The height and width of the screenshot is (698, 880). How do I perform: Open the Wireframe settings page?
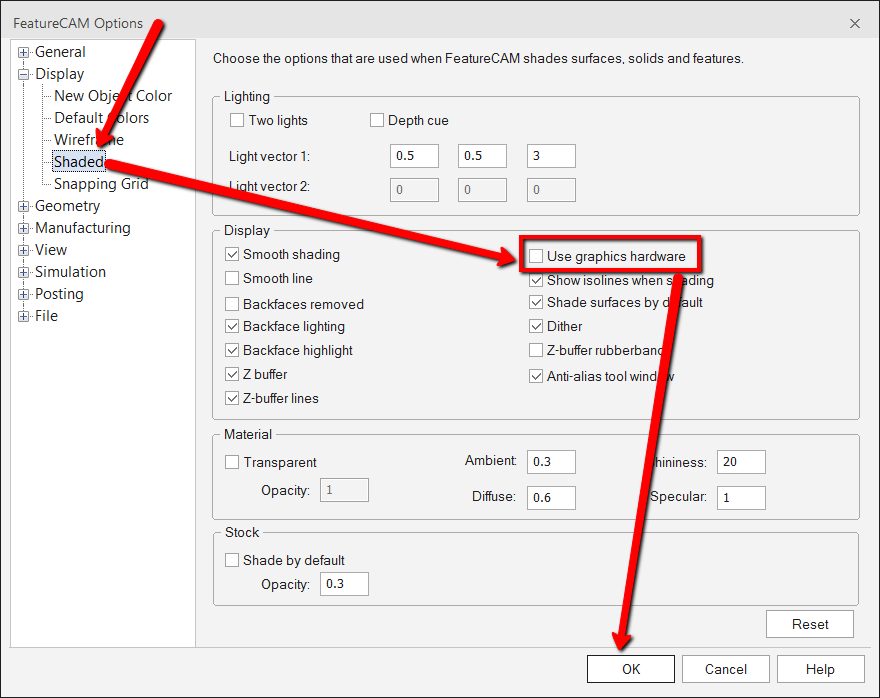click(x=89, y=140)
